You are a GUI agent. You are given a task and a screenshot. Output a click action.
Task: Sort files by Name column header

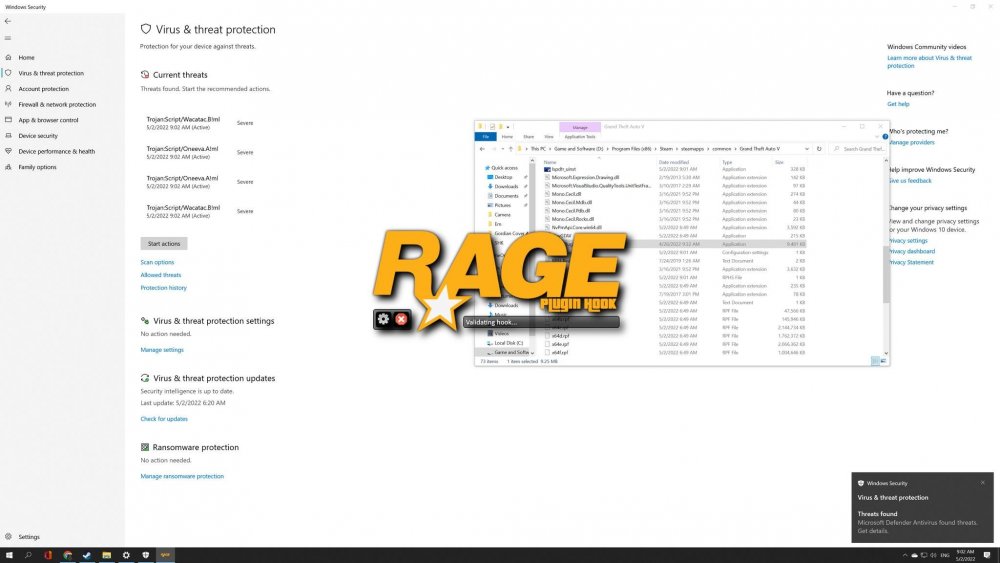[x=550, y=162]
